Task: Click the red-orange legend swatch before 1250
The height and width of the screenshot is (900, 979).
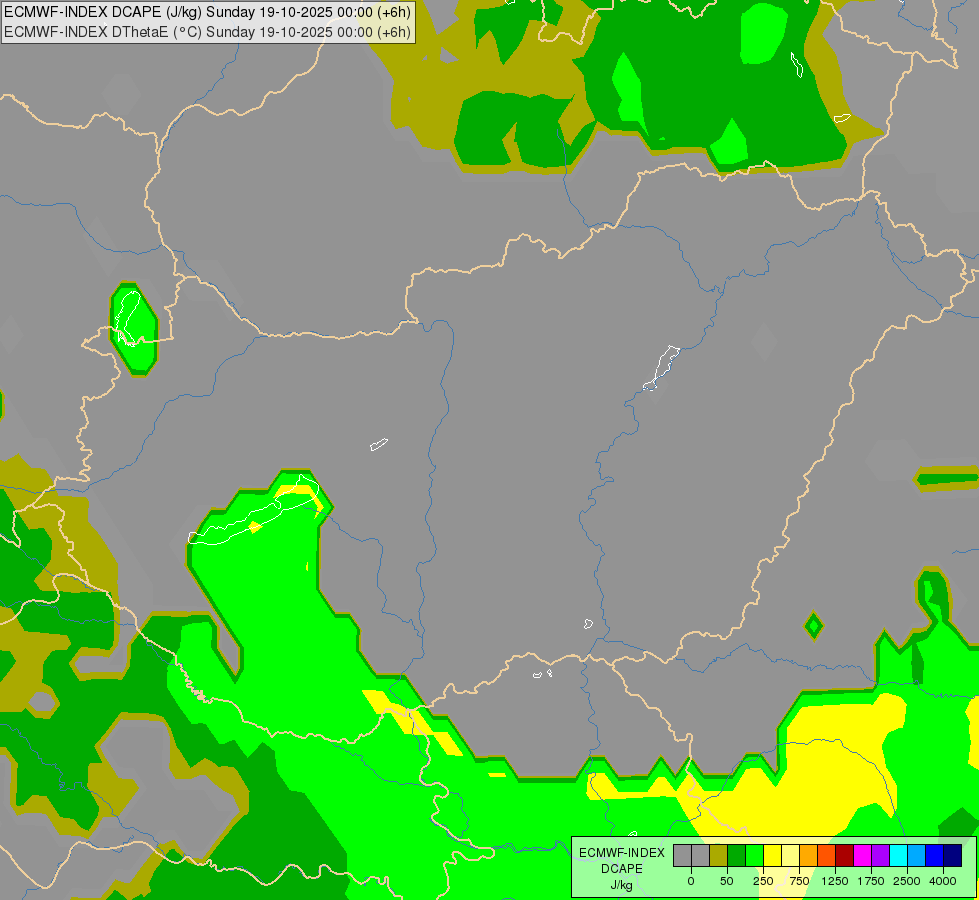Action: [827, 856]
